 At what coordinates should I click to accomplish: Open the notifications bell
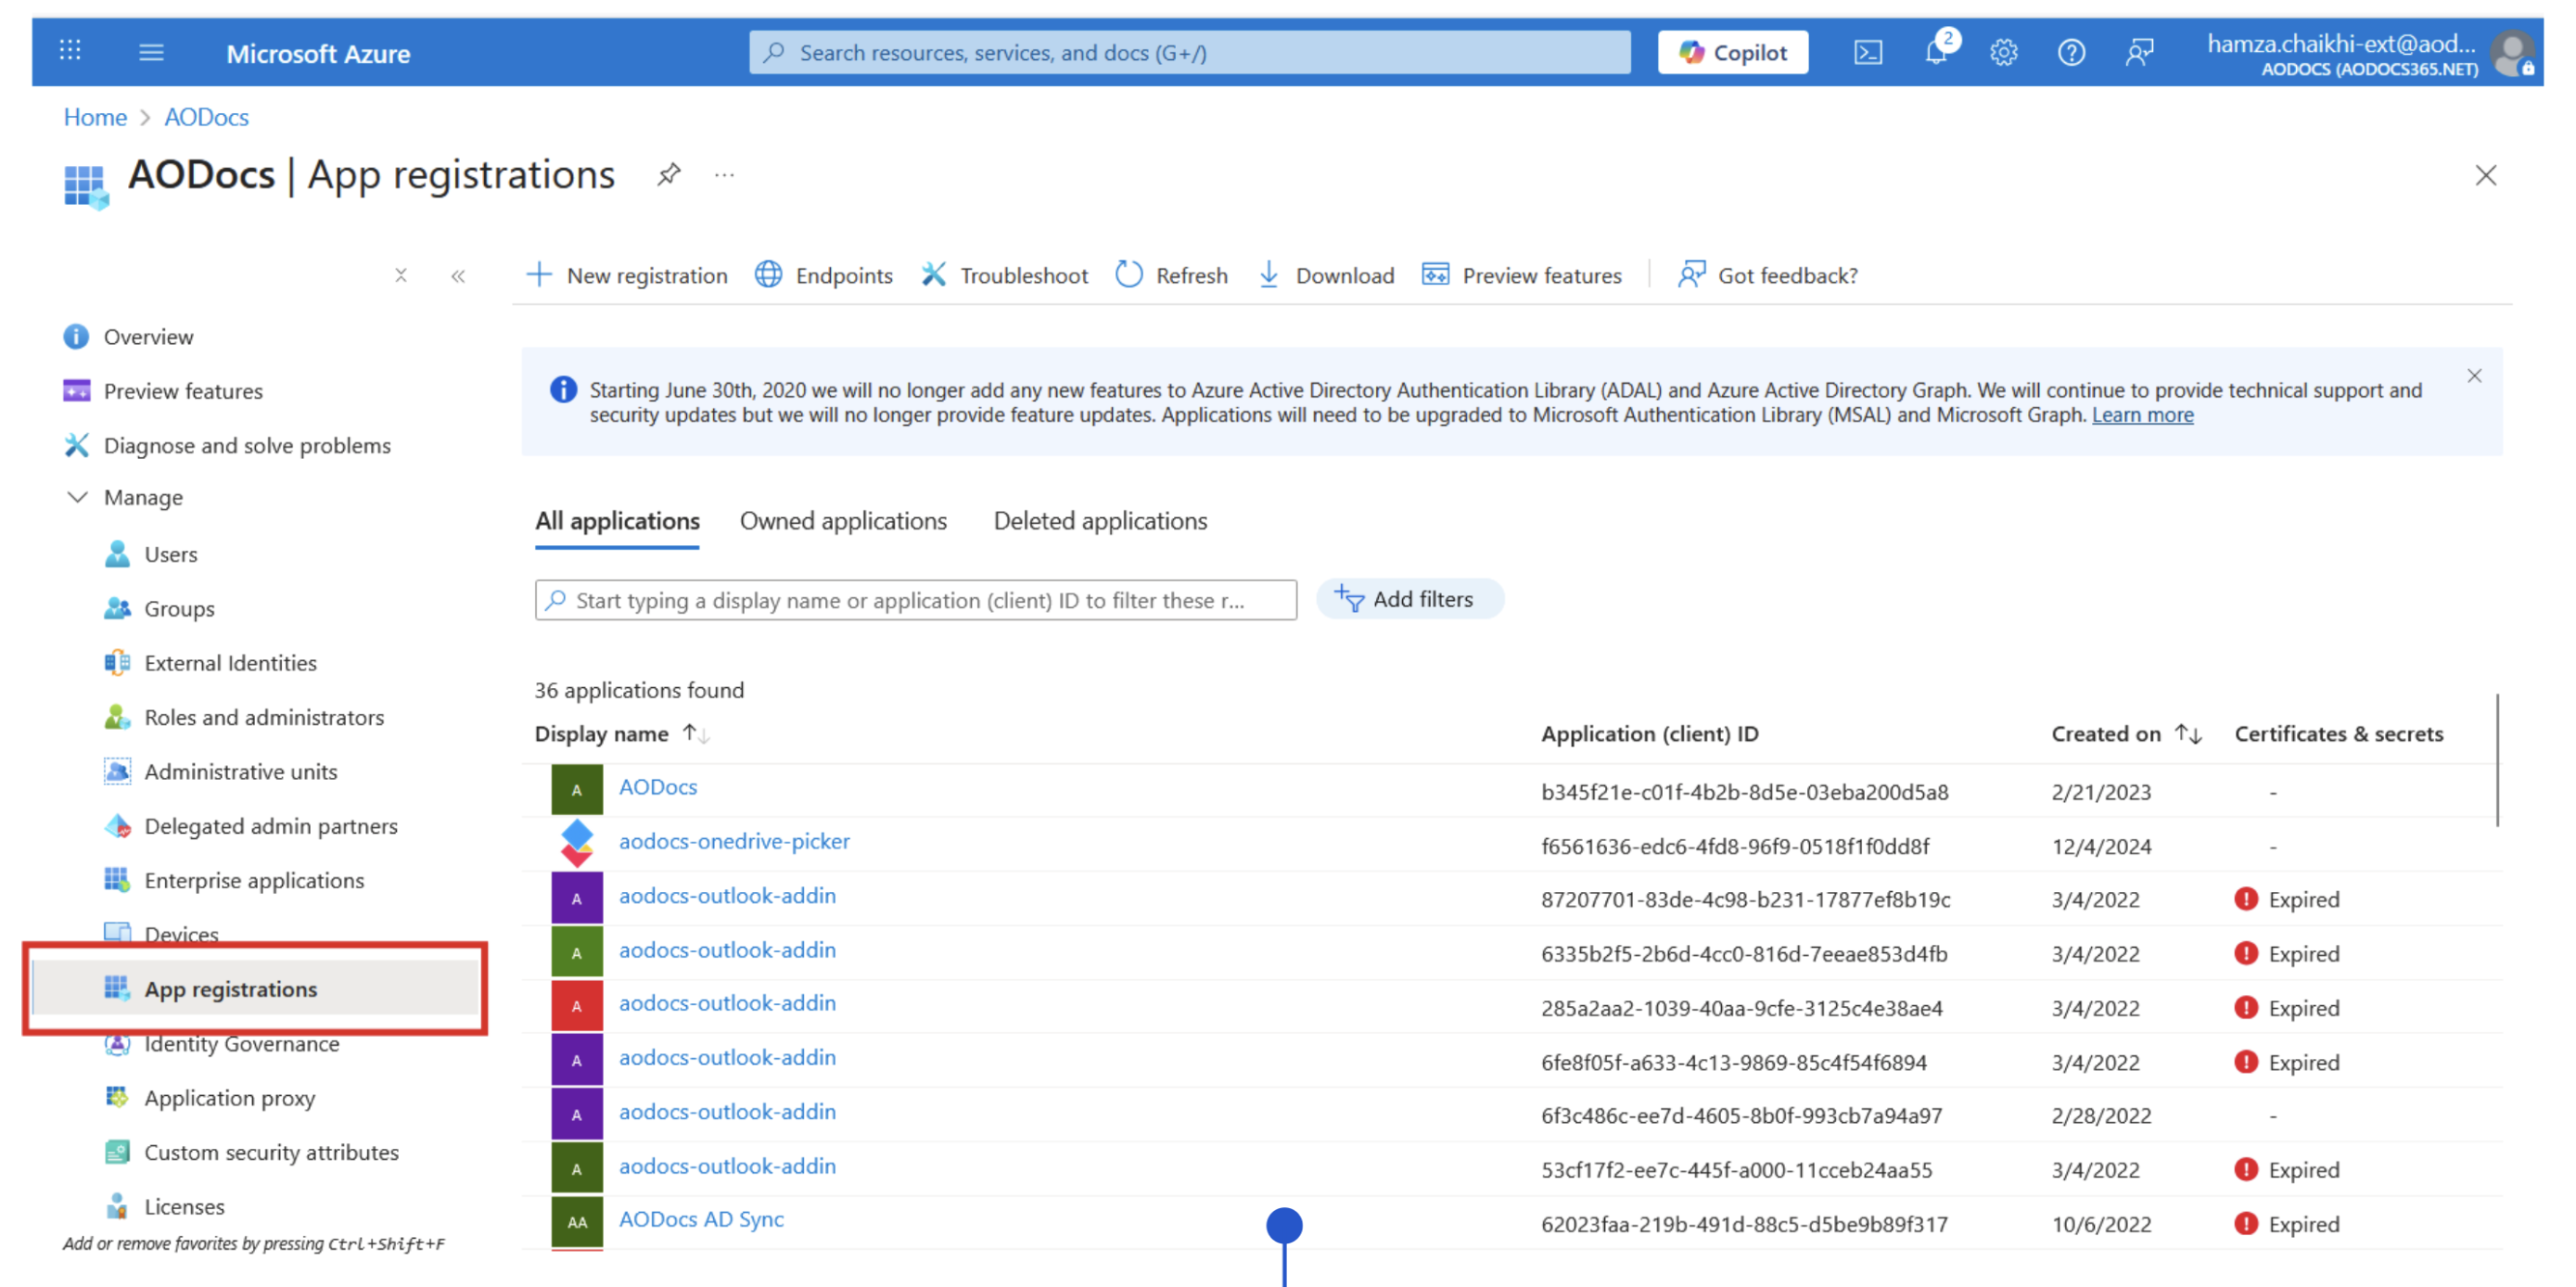point(1936,52)
